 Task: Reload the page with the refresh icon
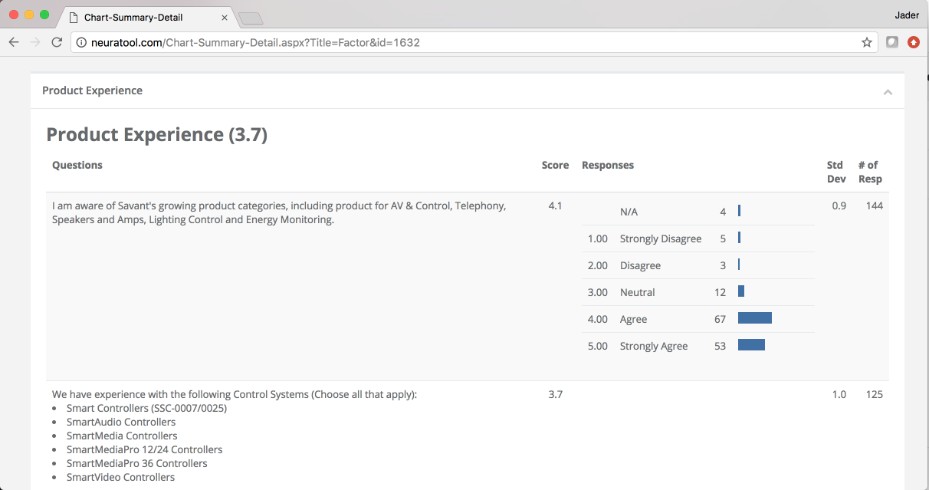[x=56, y=42]
